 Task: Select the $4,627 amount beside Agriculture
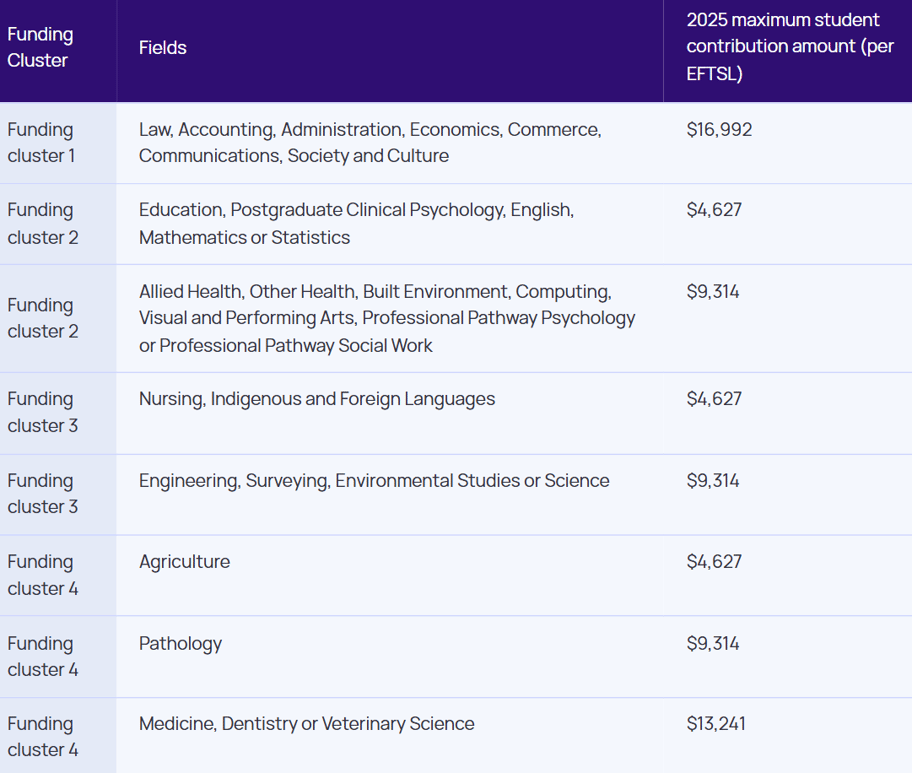click(714, 562)
